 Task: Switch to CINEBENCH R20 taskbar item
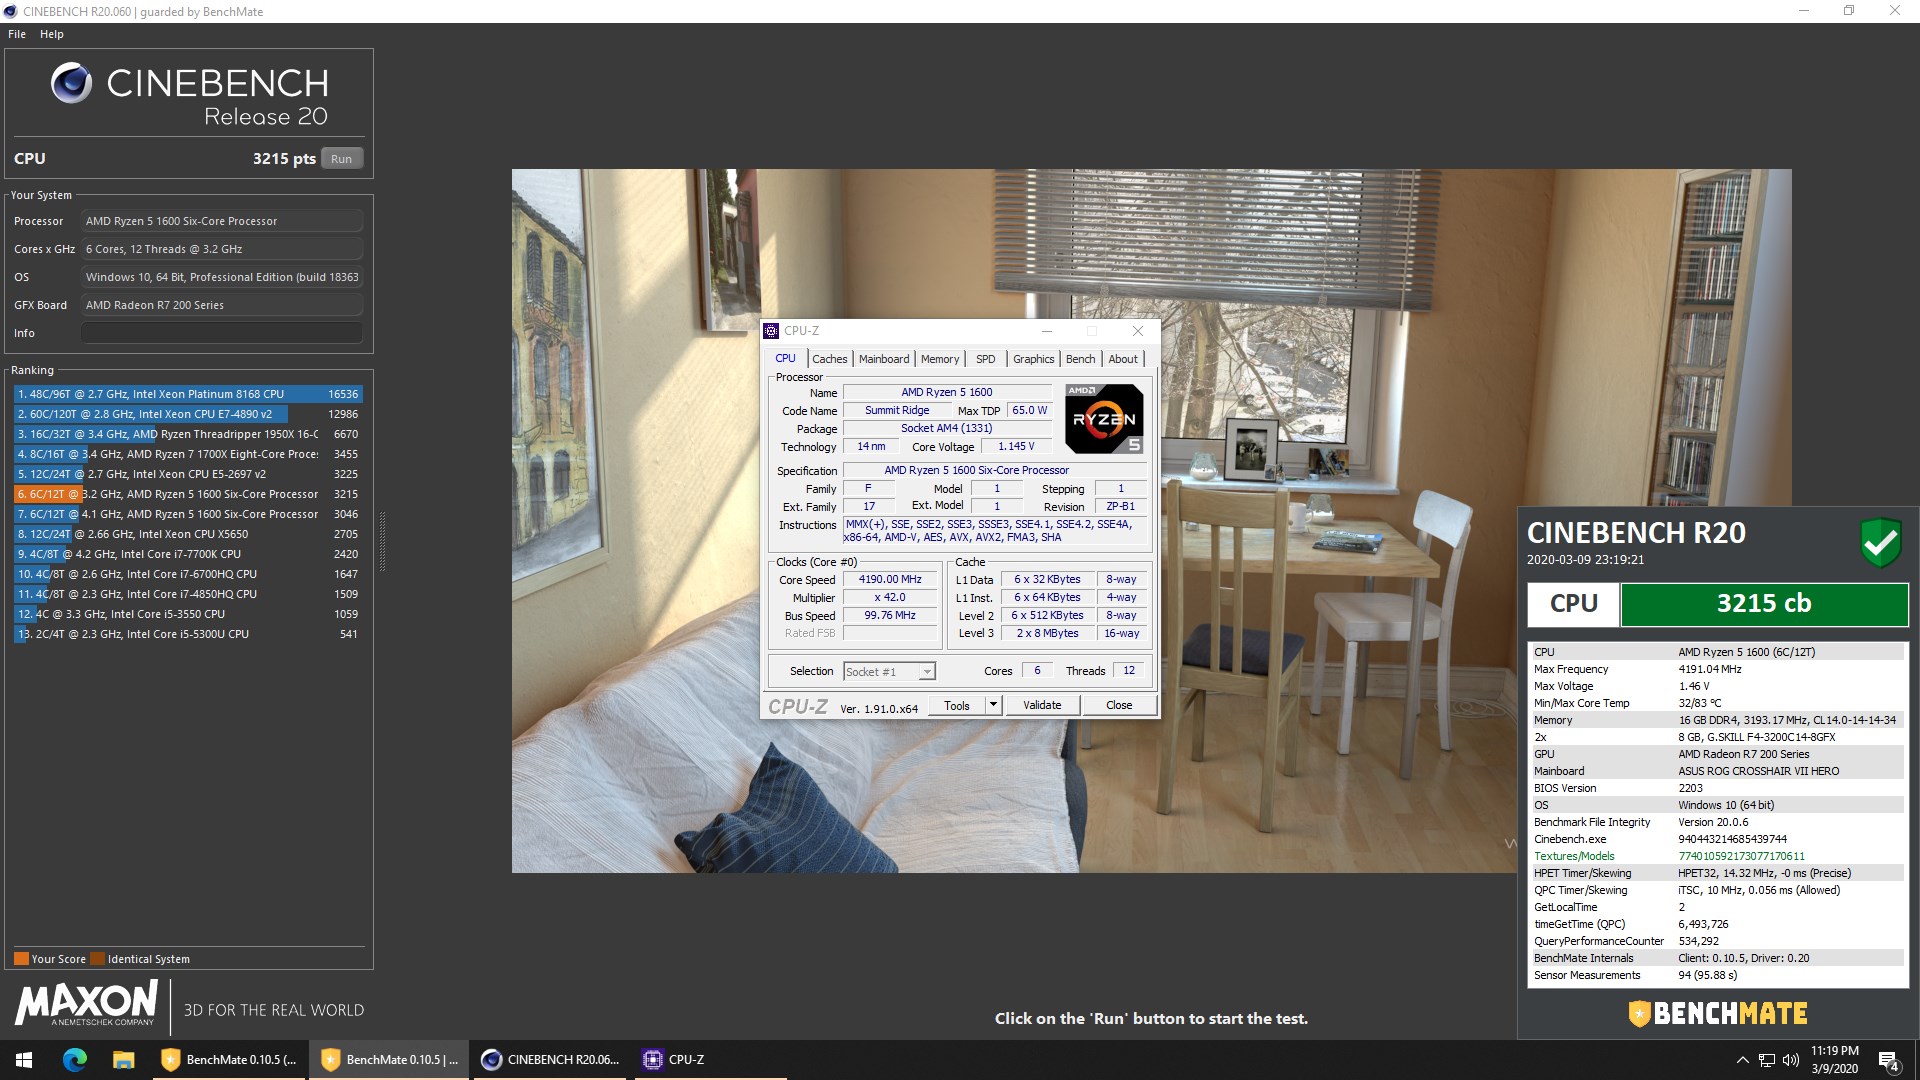(x=550, y=1060)
